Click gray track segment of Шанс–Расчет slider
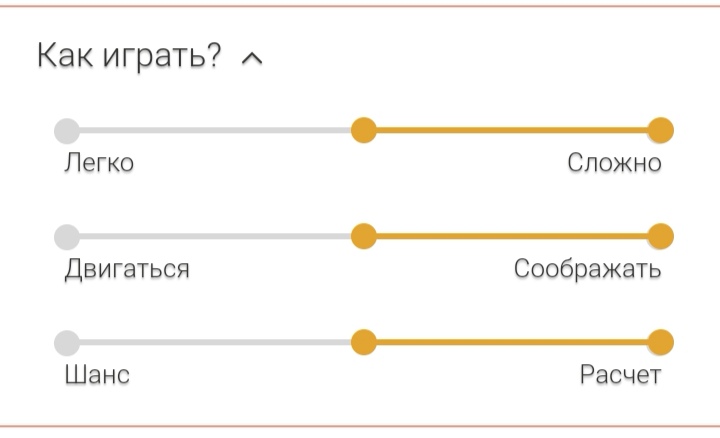The height and width of the screenshot is (438, 720). click(214, 343)
